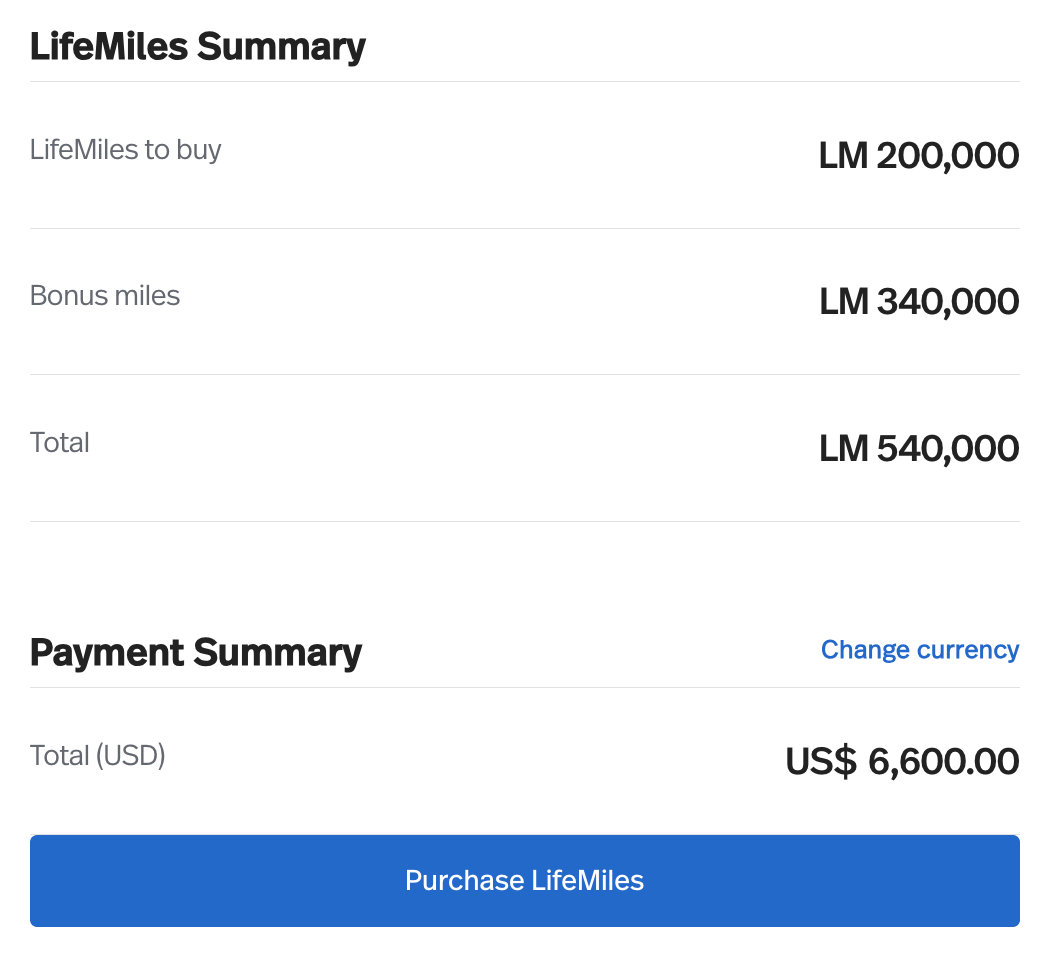
Task: Select the LM 200,000 purchase amount
Action: click(918, 155)
